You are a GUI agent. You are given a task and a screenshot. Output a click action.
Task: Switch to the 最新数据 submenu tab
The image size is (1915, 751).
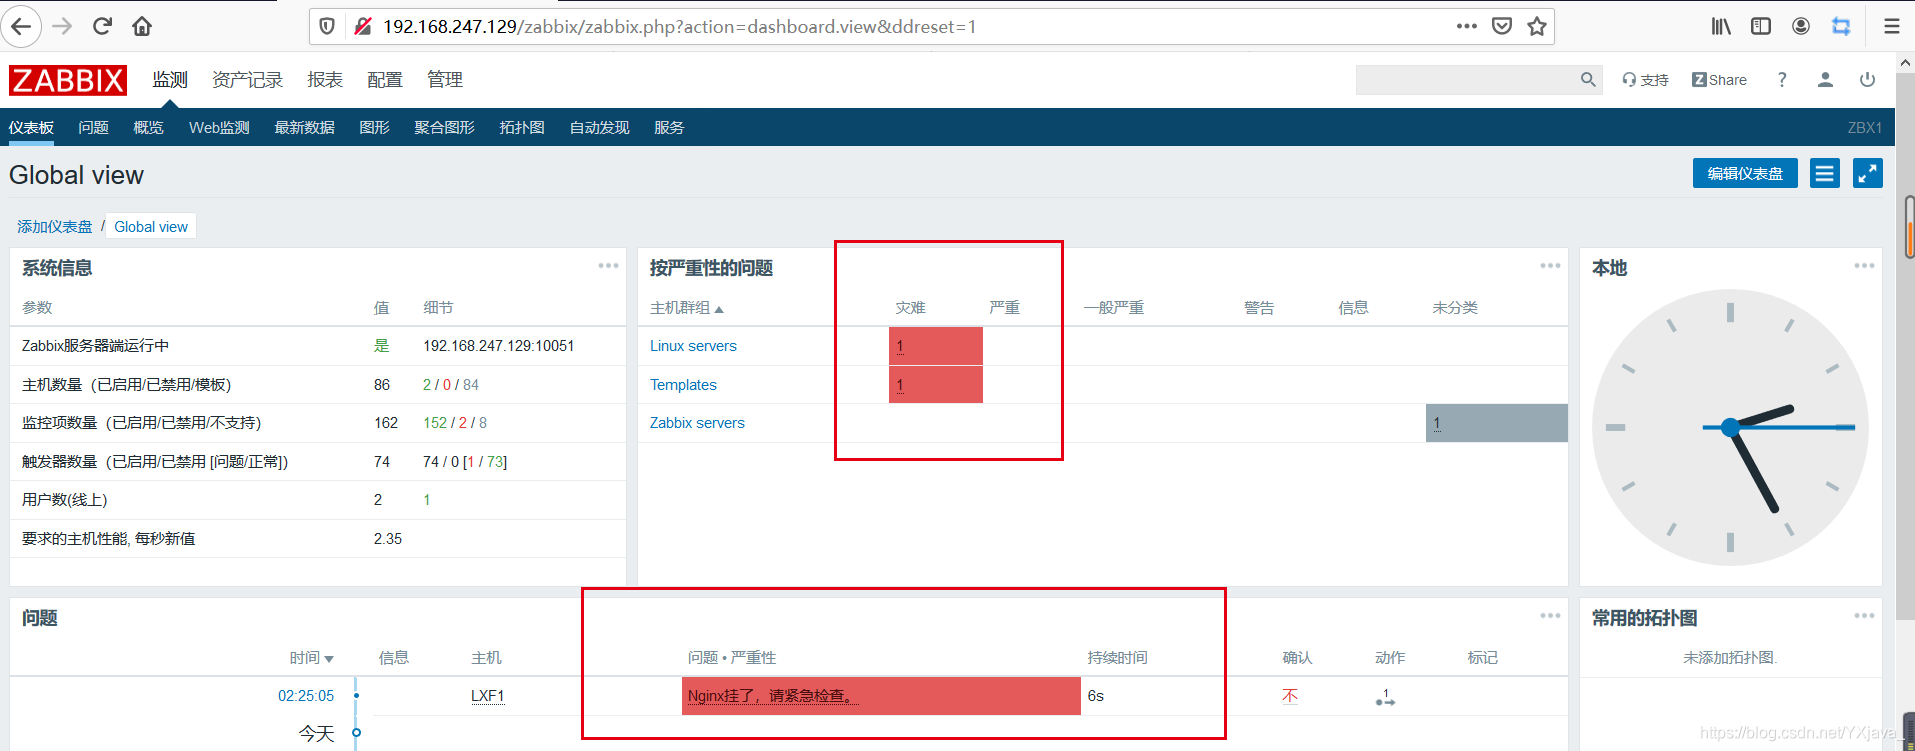pos(305,128)
